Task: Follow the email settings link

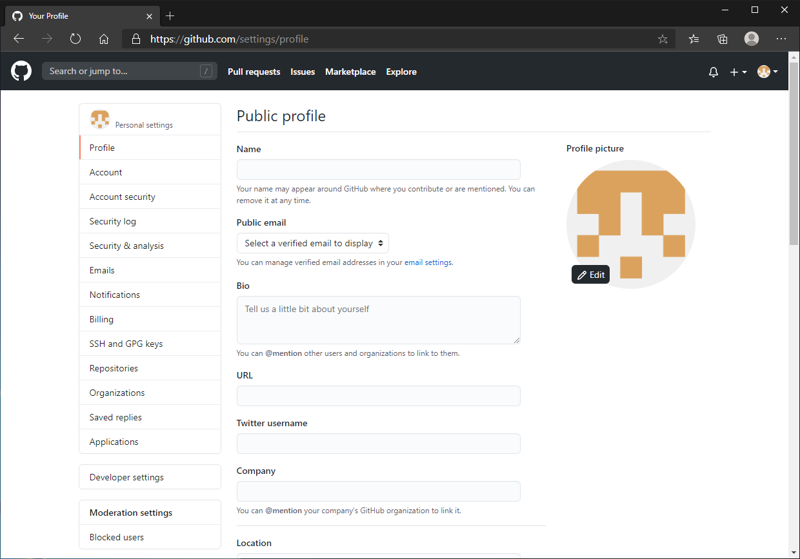Action: (x=428, y=262)
